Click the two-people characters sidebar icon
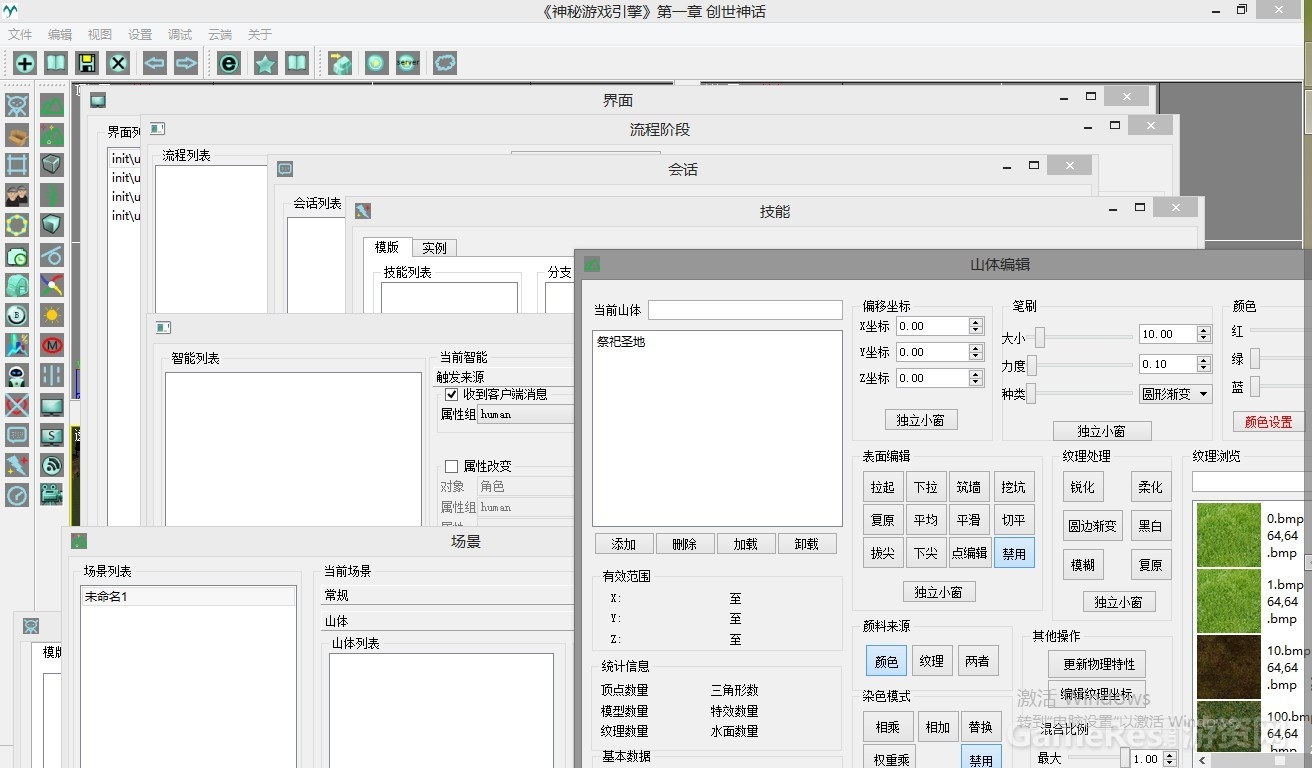 tap(17, 195)
